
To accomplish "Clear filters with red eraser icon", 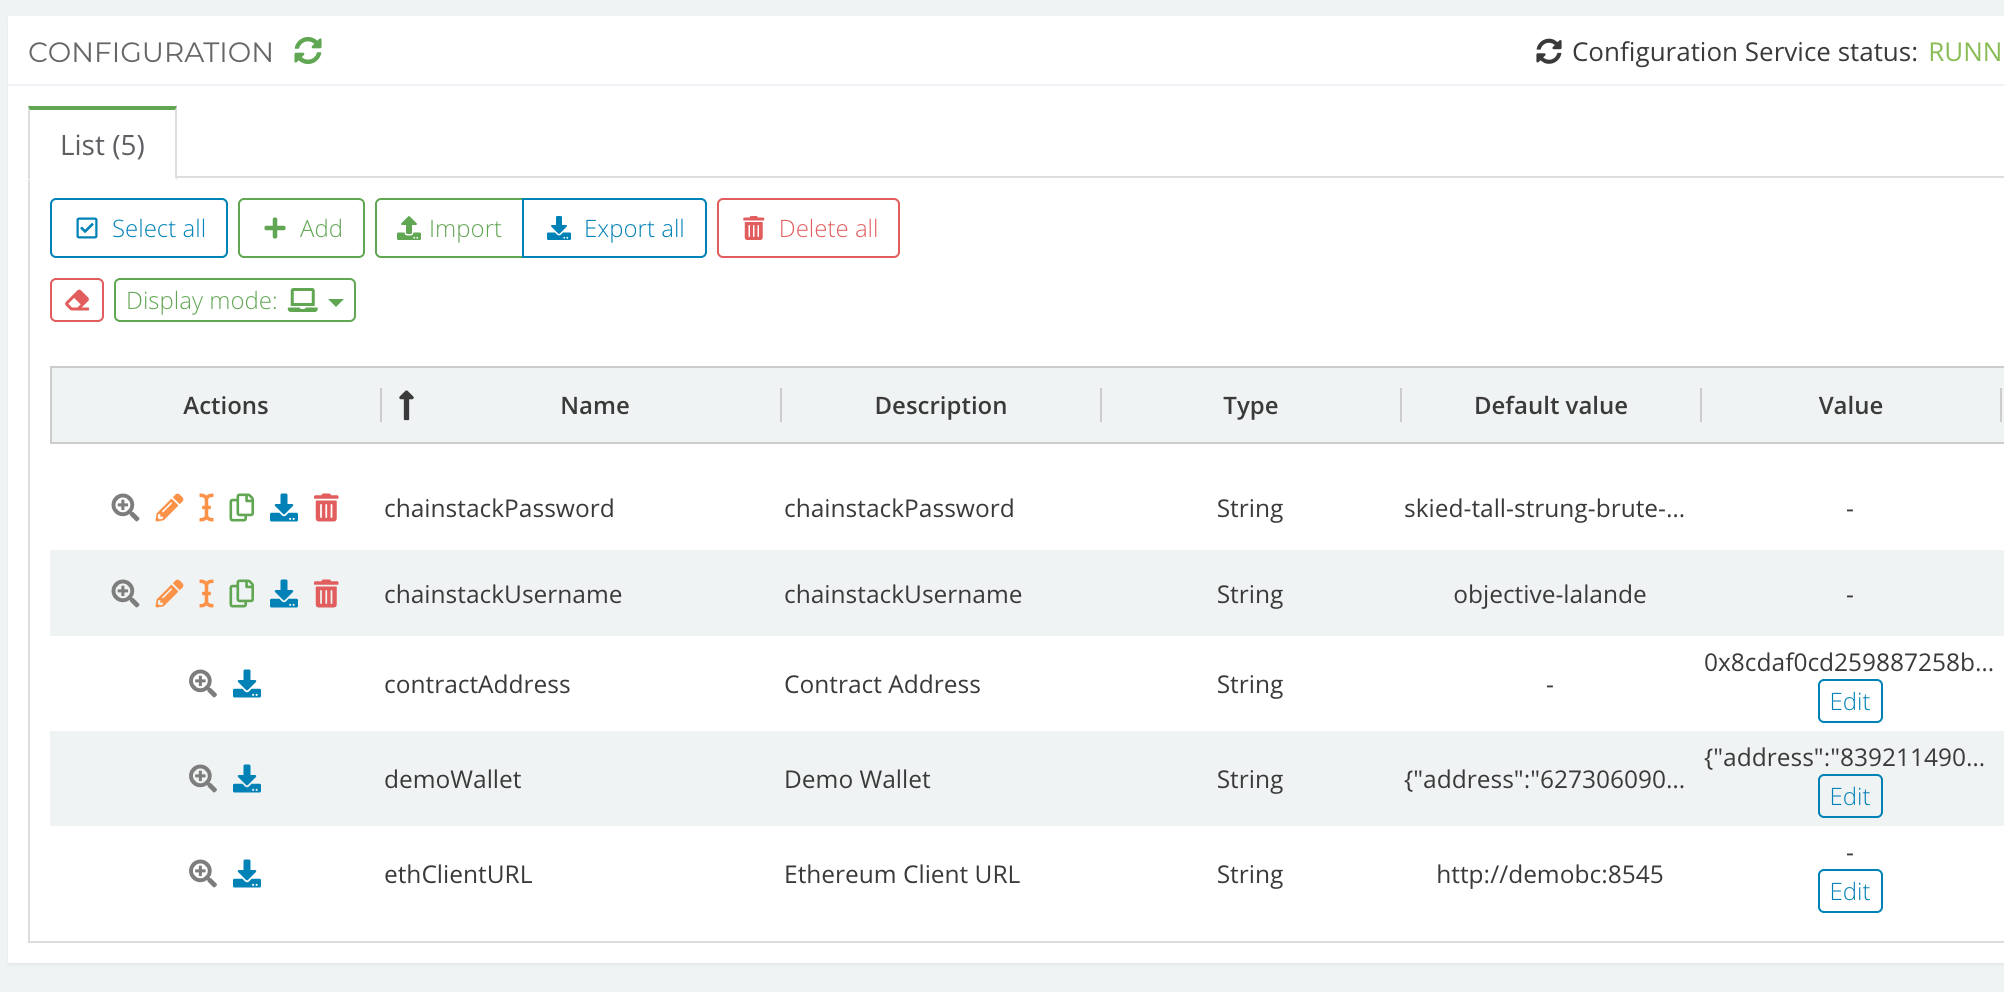I will 76,299.
